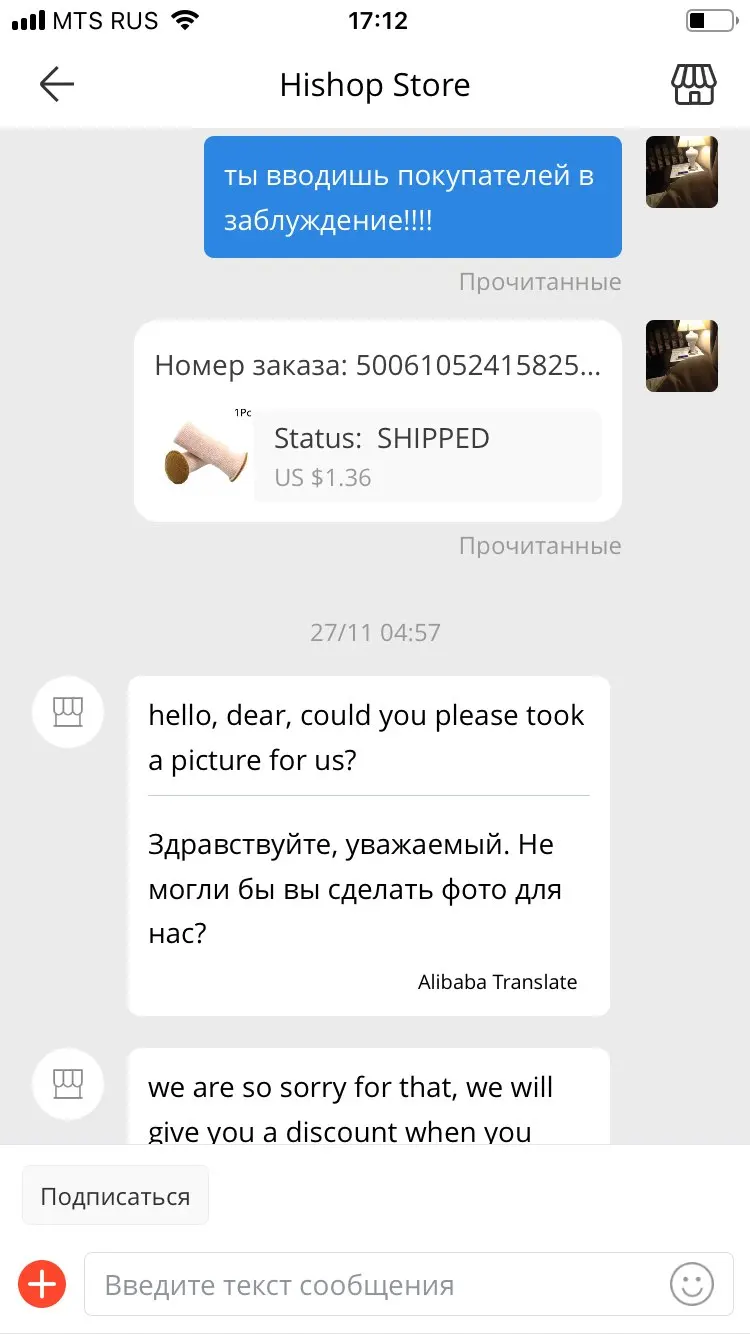750x1334 pixels.
Task: Tap the 'Alibaba Translate' label
Action: (x=497, y=982)
